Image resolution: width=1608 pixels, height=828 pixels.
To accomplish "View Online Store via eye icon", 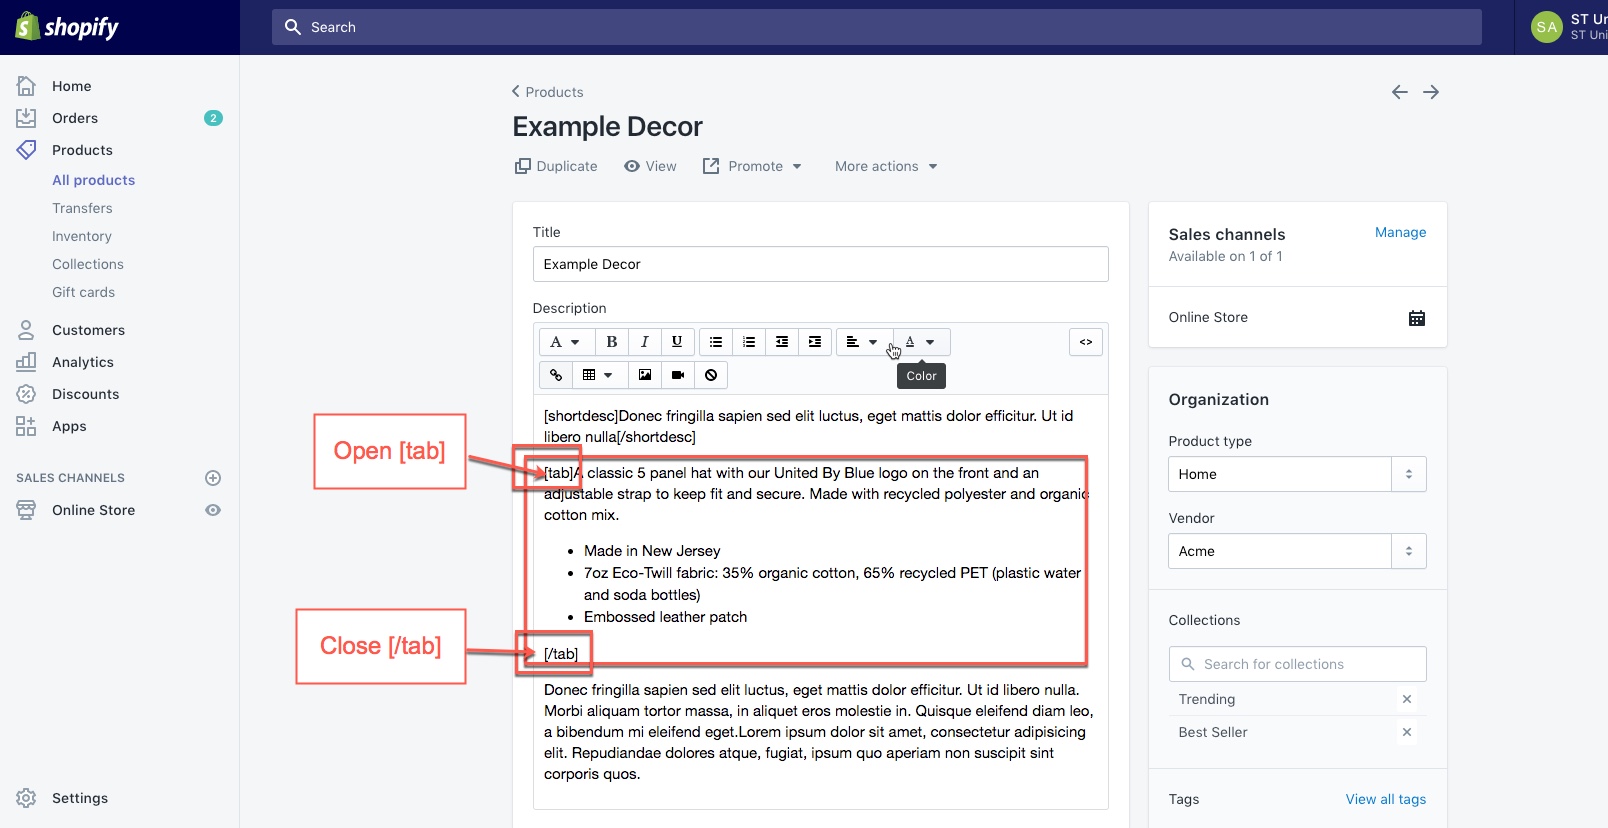I will [213, 510].
